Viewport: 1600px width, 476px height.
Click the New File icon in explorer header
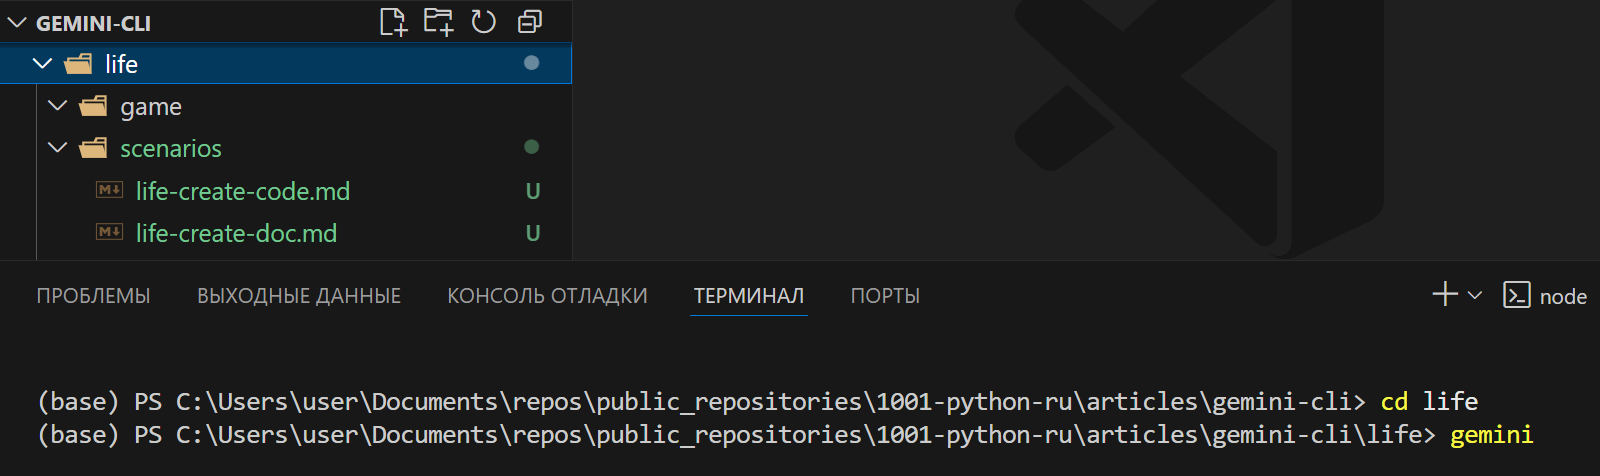click(x=393, y=22)
